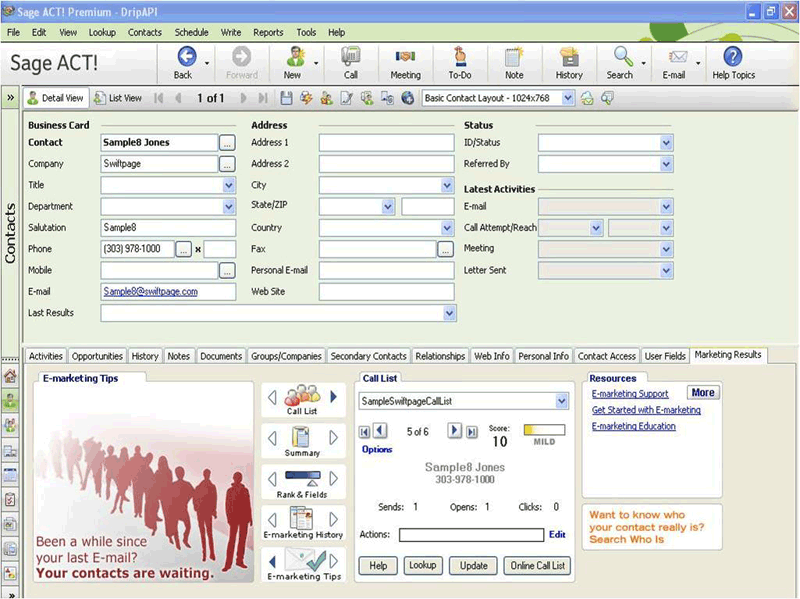Select the Marketing Results tab
Viewport: 800px width, 599px height.
[x=728, y=355]
